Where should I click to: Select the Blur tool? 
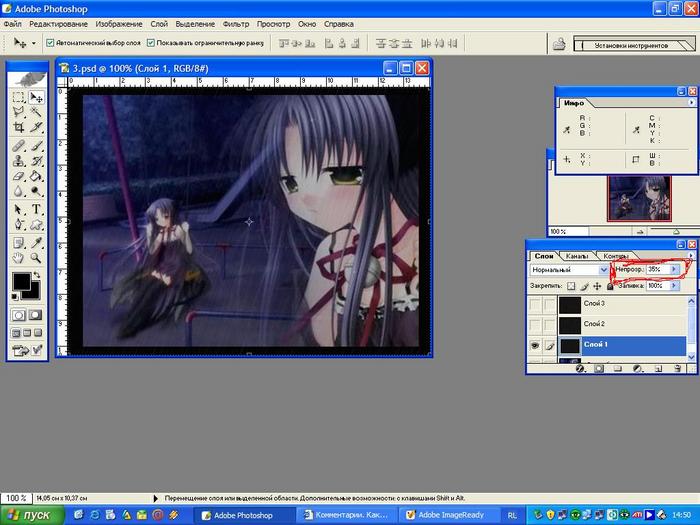18,192
